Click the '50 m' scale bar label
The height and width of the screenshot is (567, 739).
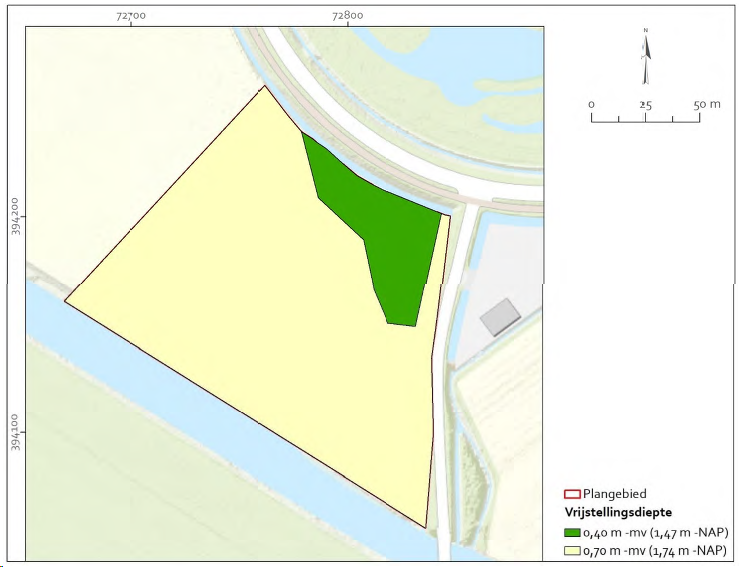tap(707, 104)
